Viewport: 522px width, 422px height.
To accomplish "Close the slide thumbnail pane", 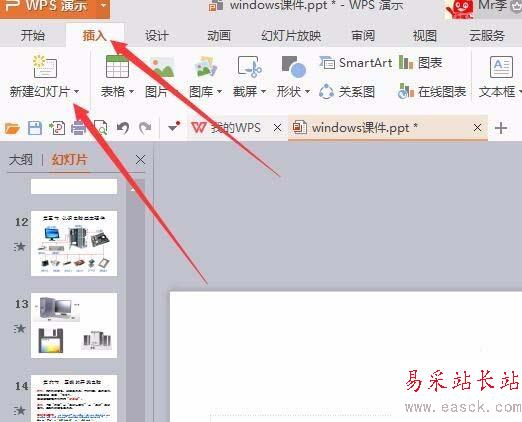I will 140,160.
